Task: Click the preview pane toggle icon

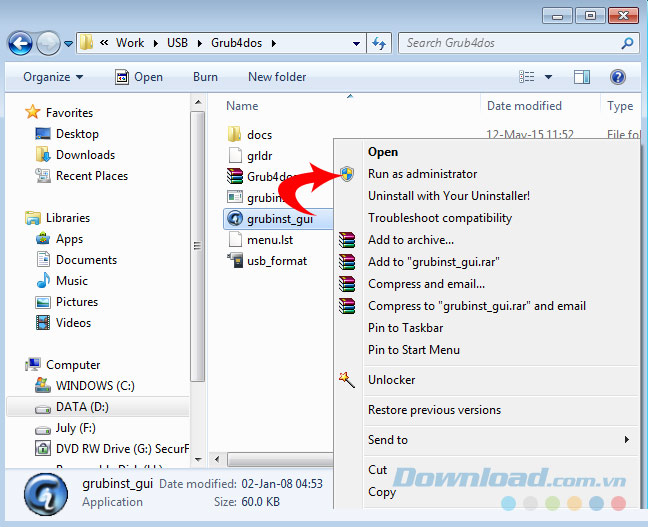Action: tap(582, 77)
